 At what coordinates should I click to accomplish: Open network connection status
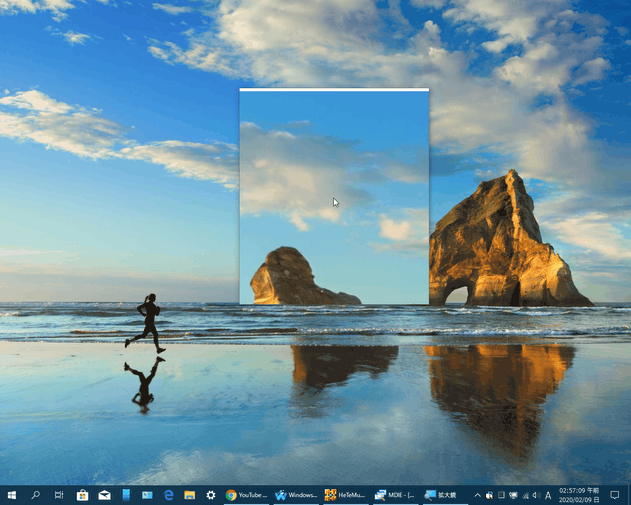pos(526,495)
